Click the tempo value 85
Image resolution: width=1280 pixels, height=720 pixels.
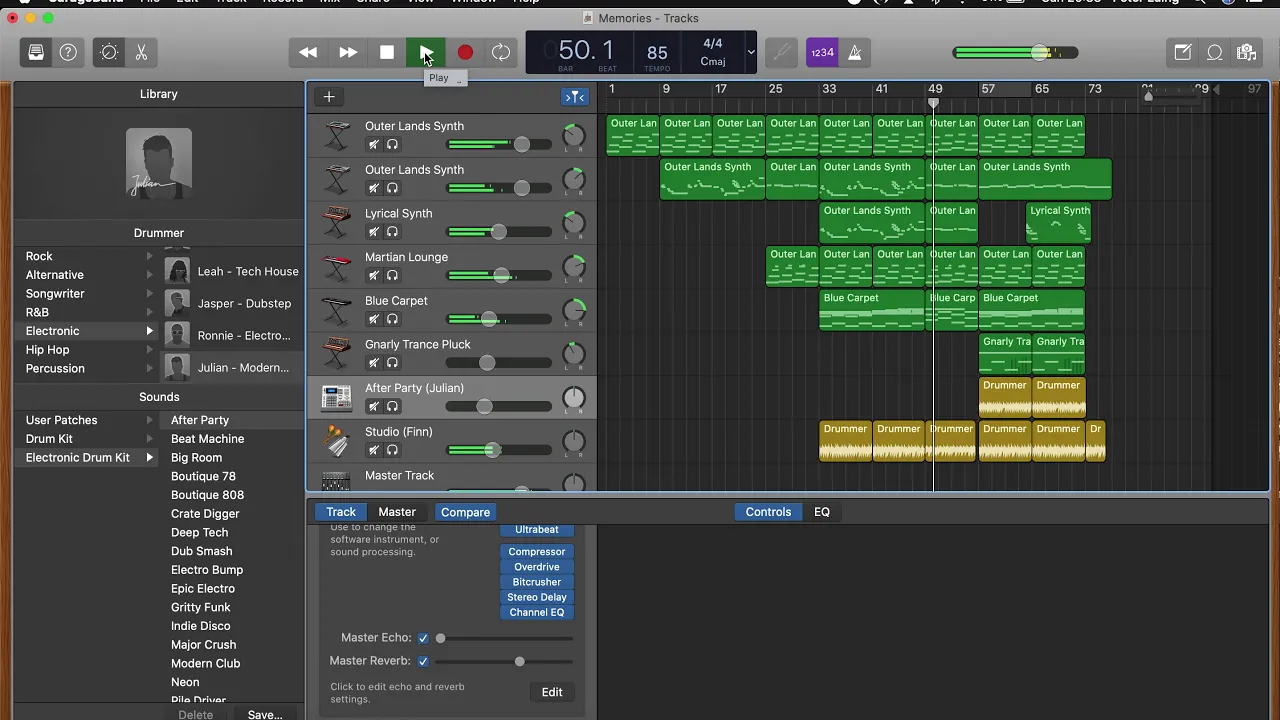point(657,53)
